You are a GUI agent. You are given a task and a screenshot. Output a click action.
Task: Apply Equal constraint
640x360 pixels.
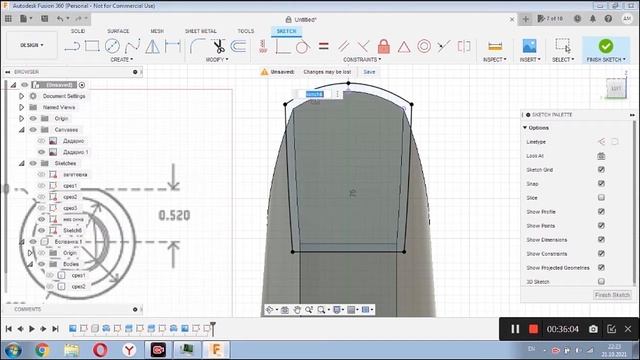pyautogui.click(x=324, y=46)
